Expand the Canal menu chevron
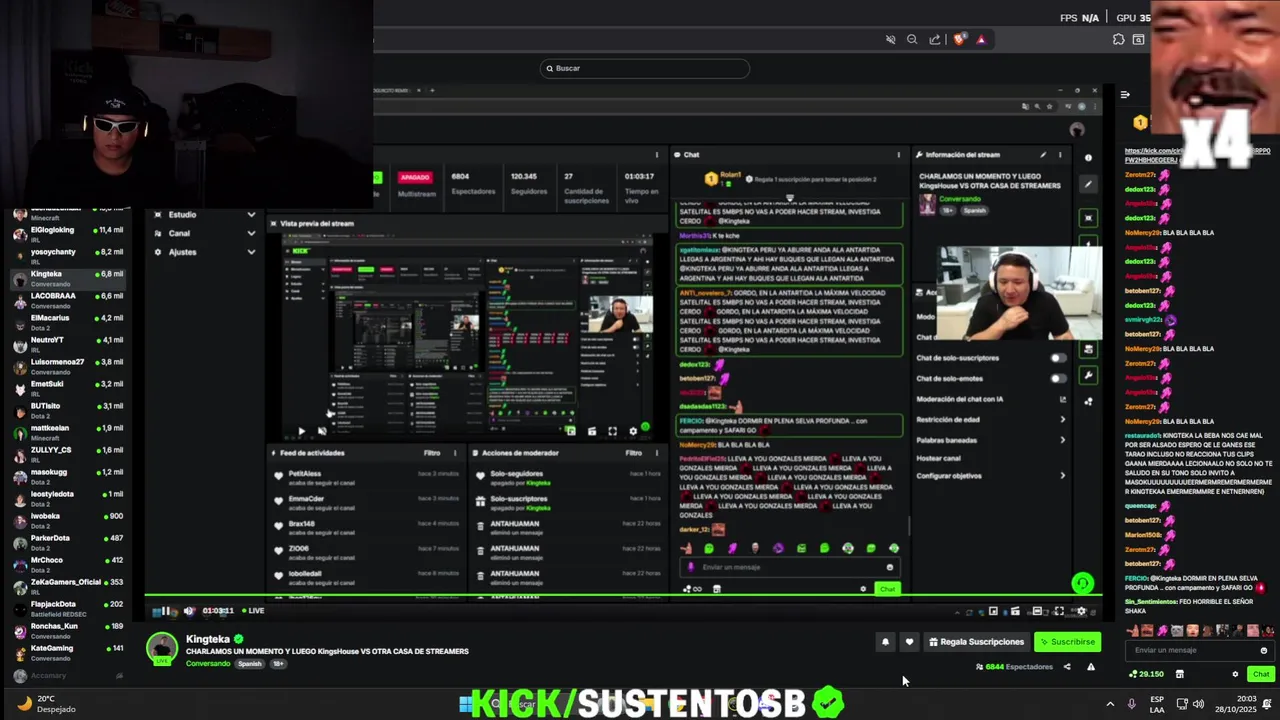 click(x=251, y=233)
